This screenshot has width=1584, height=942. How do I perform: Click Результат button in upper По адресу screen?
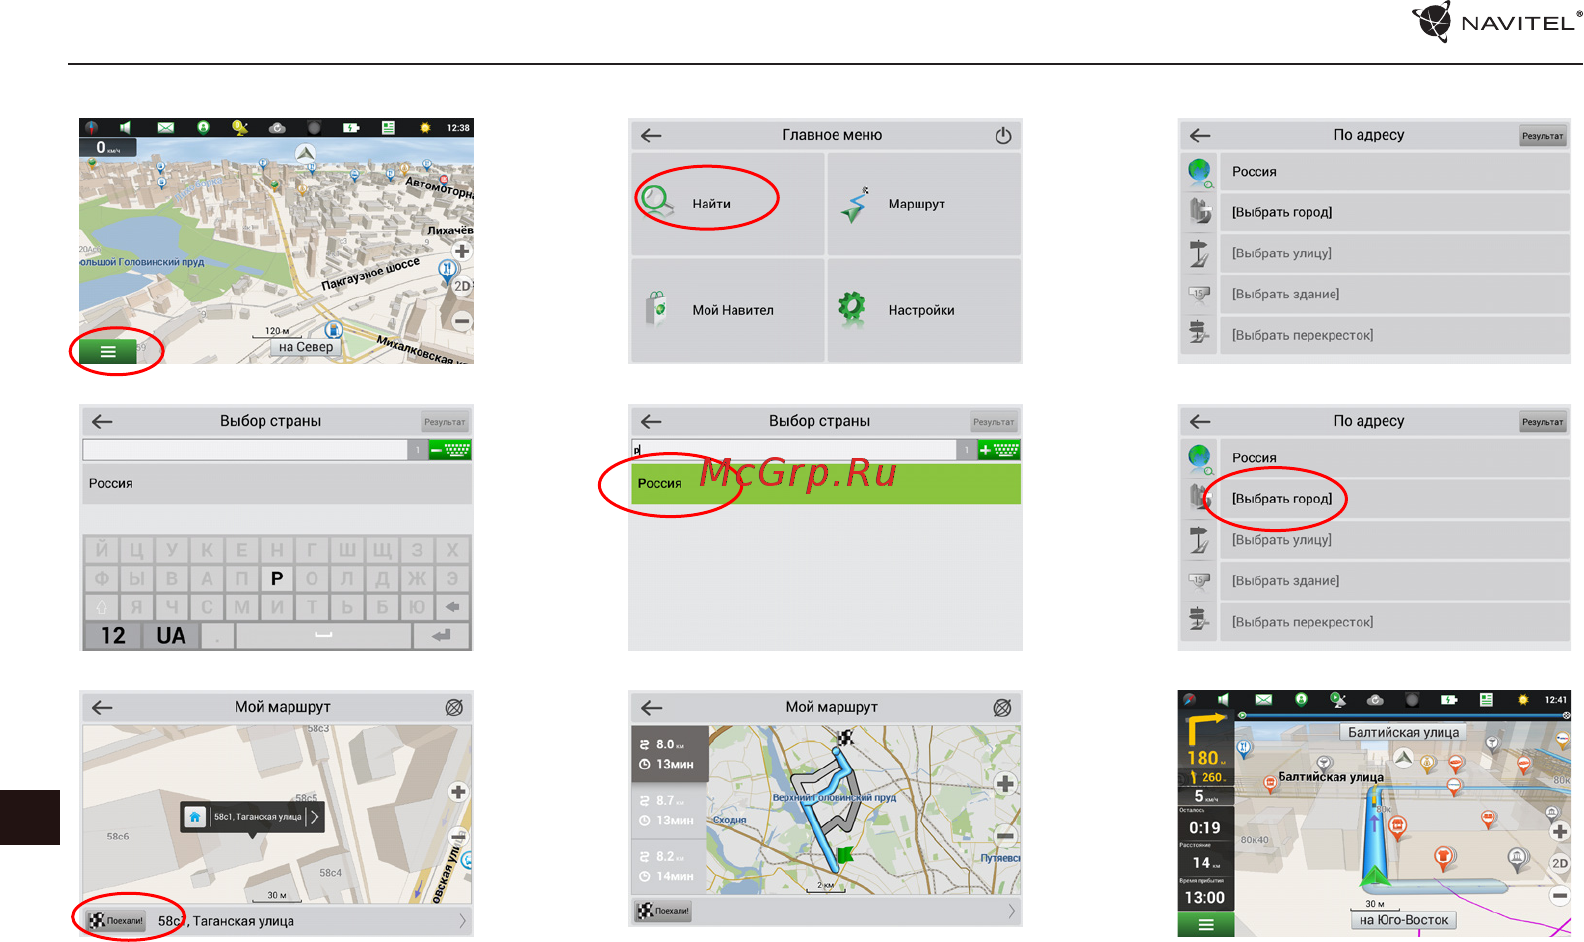[x=1542, y=136]
